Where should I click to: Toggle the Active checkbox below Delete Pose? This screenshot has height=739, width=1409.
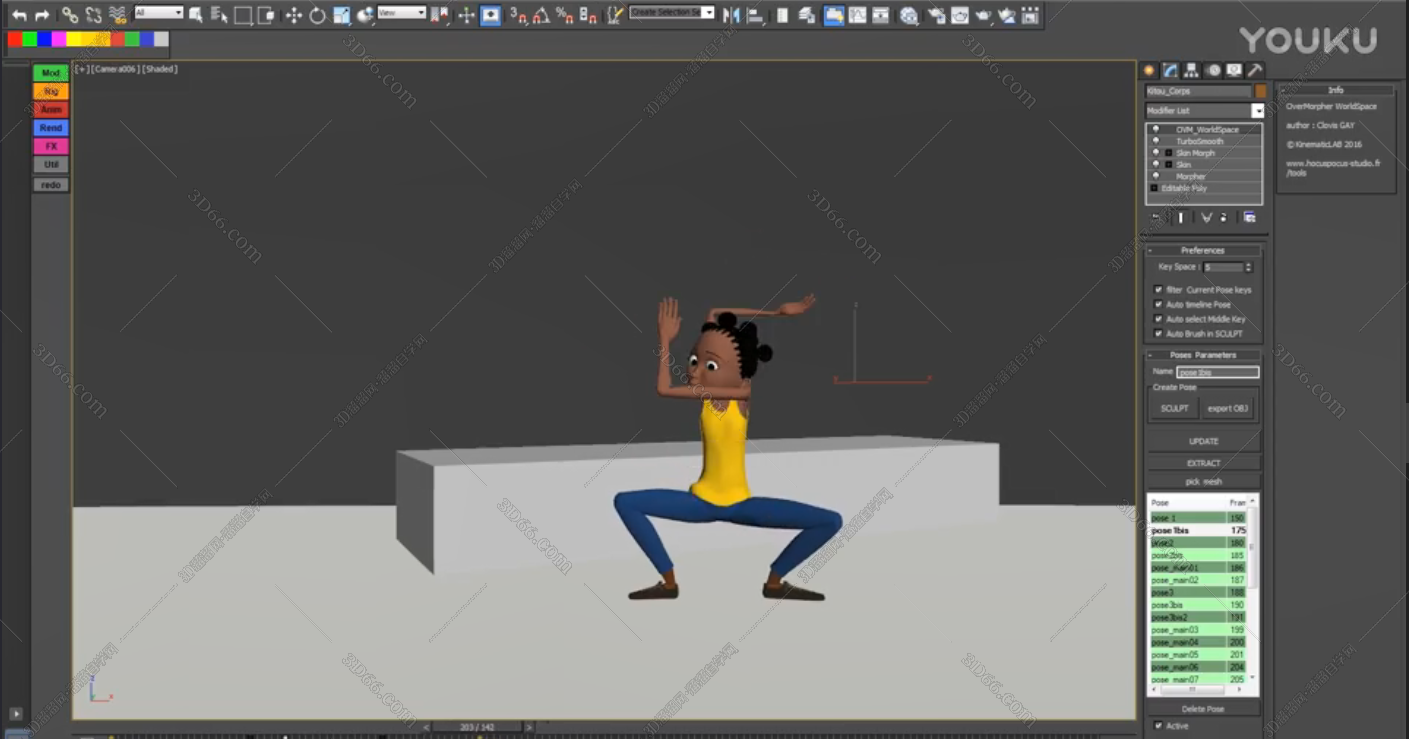(1158, 726)
